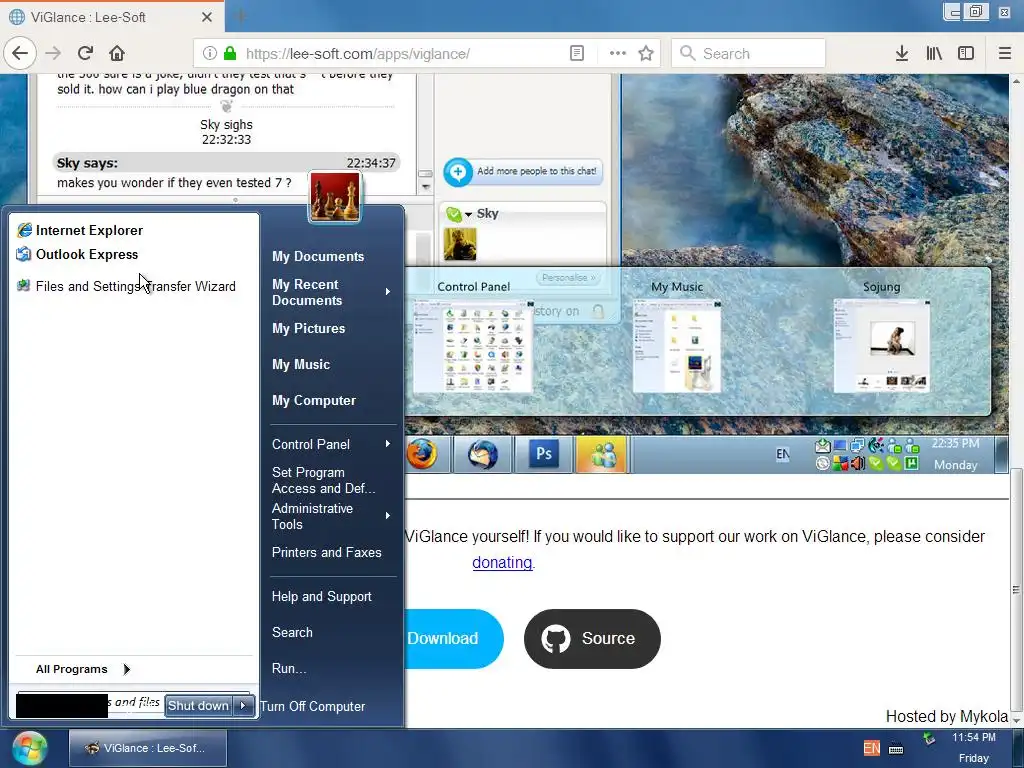Click the chess user picture

334,197
